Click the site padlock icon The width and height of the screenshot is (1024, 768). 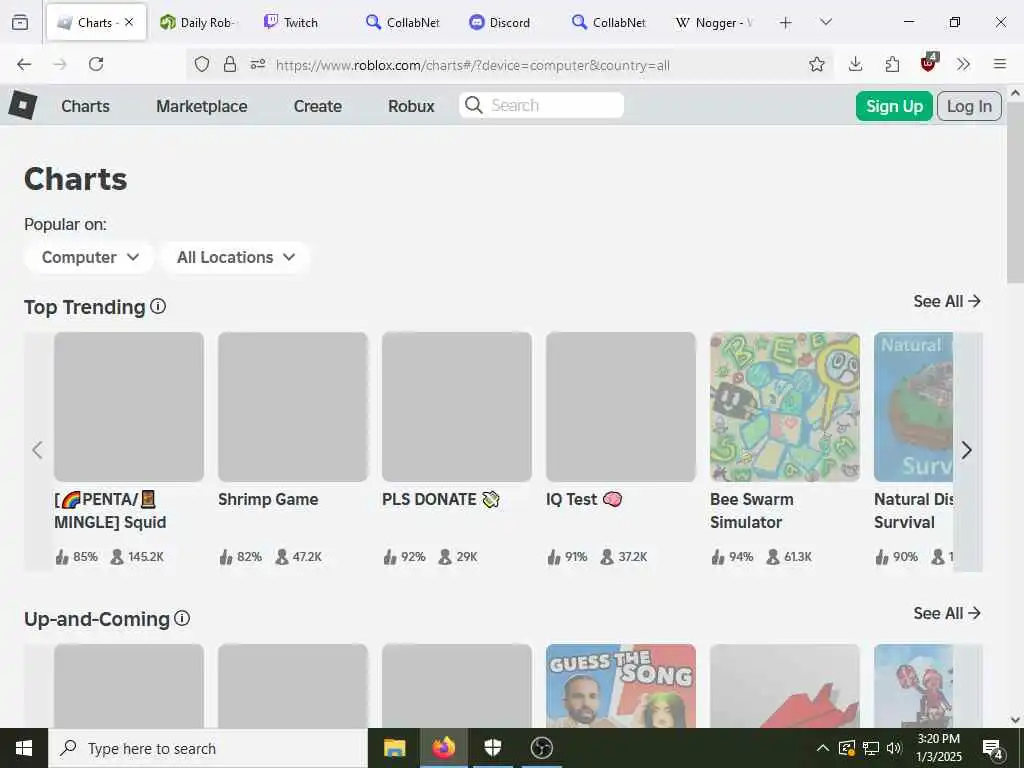[230, 64]
